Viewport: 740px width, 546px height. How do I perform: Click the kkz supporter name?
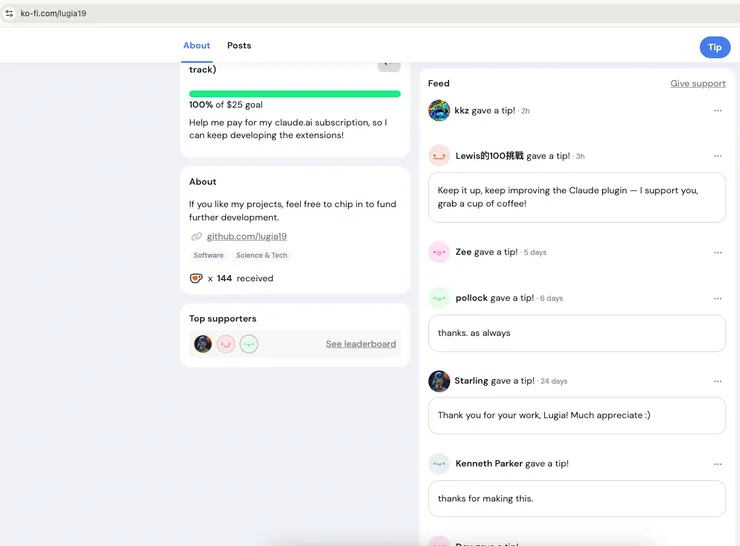462,110
